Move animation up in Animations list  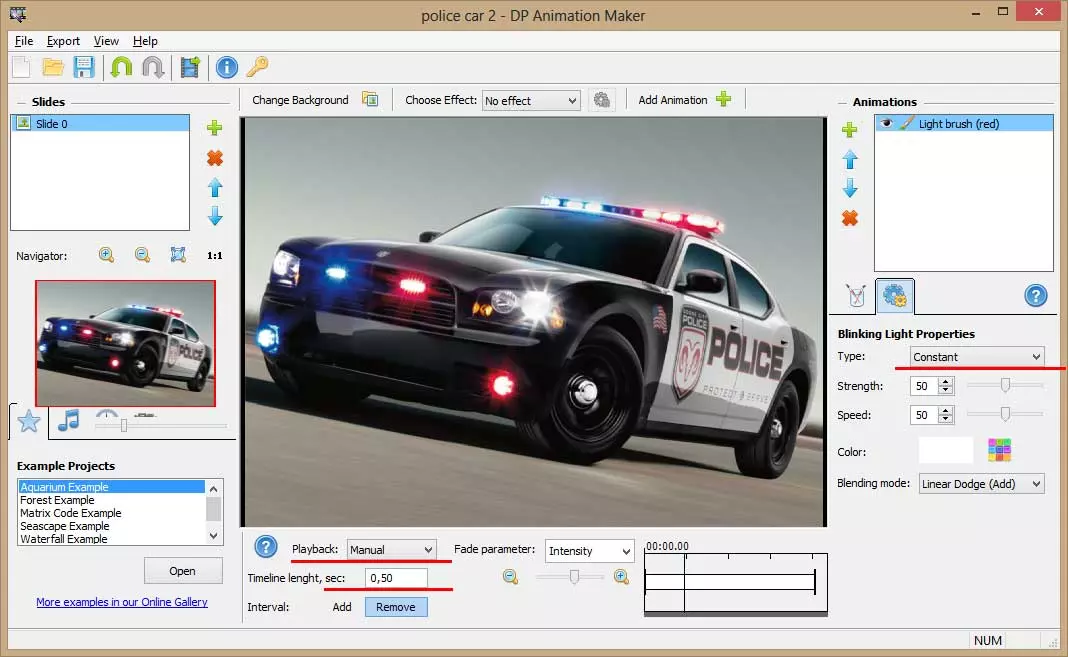click(x=849, y=159)
